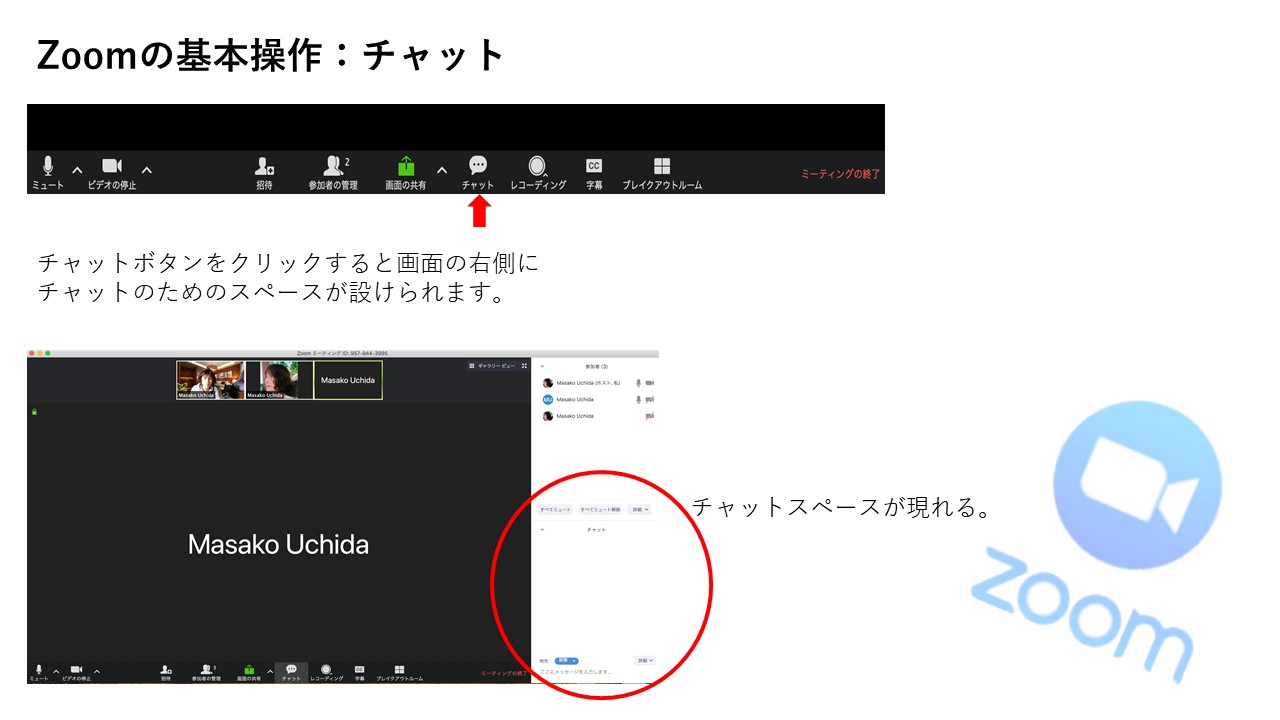
Task: Click the green 画面の共有 icon in the enlarged toolbar
Action: coord(406,166)
